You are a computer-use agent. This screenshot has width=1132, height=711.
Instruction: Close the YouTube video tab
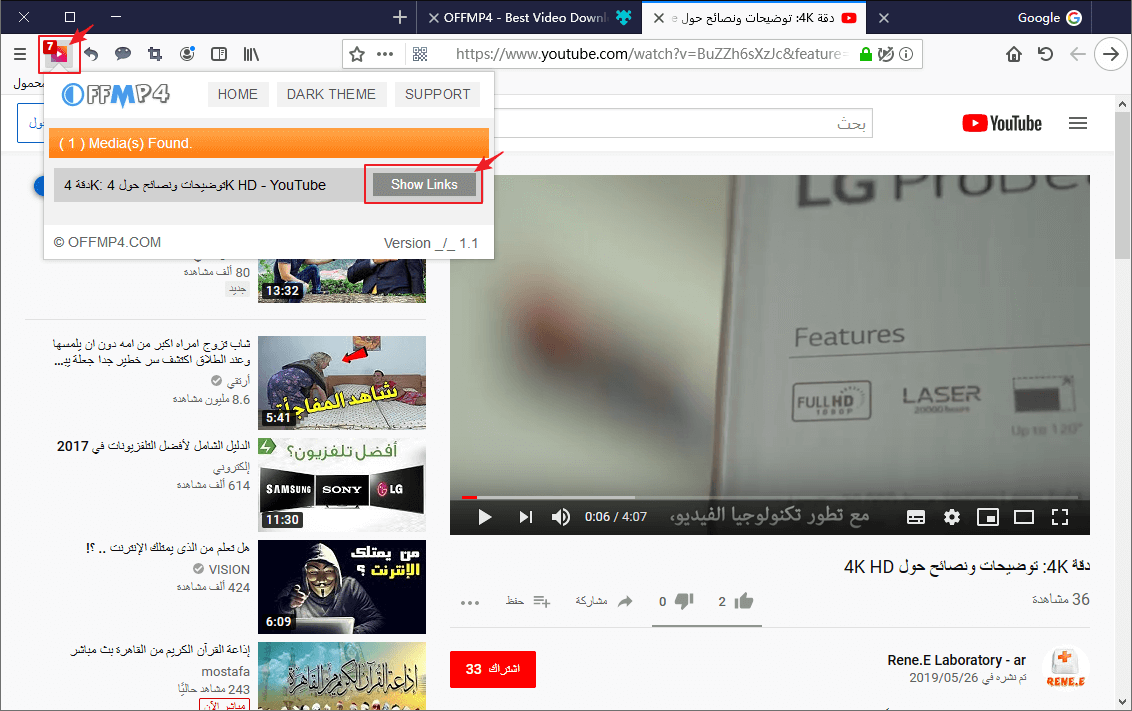point(658,18)
